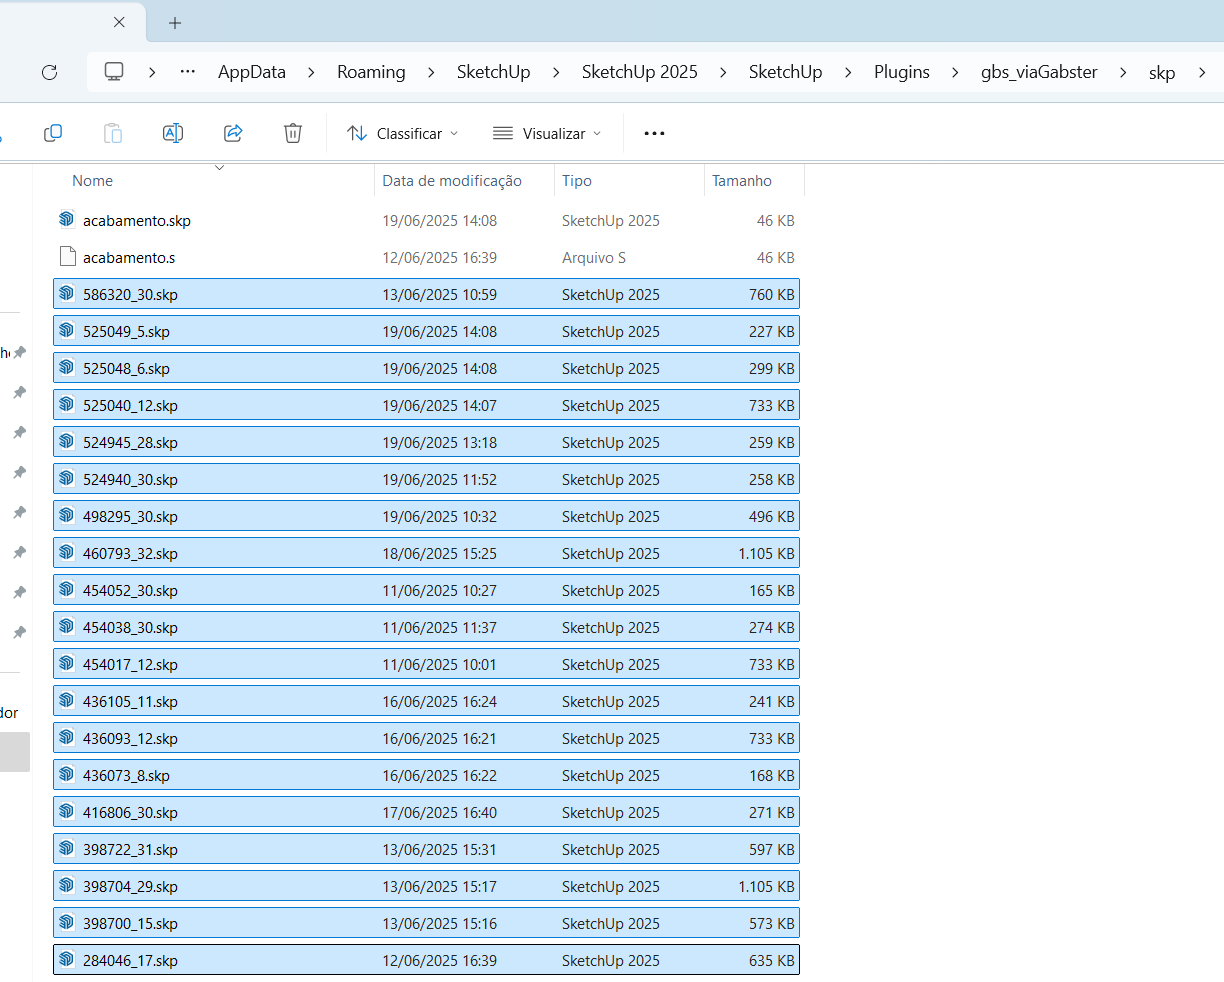Screen dimensions: 1224x982
Task: Click the date 12/06/2025 16:39 of acabamento.s
Action: click(x=439, y=257)
